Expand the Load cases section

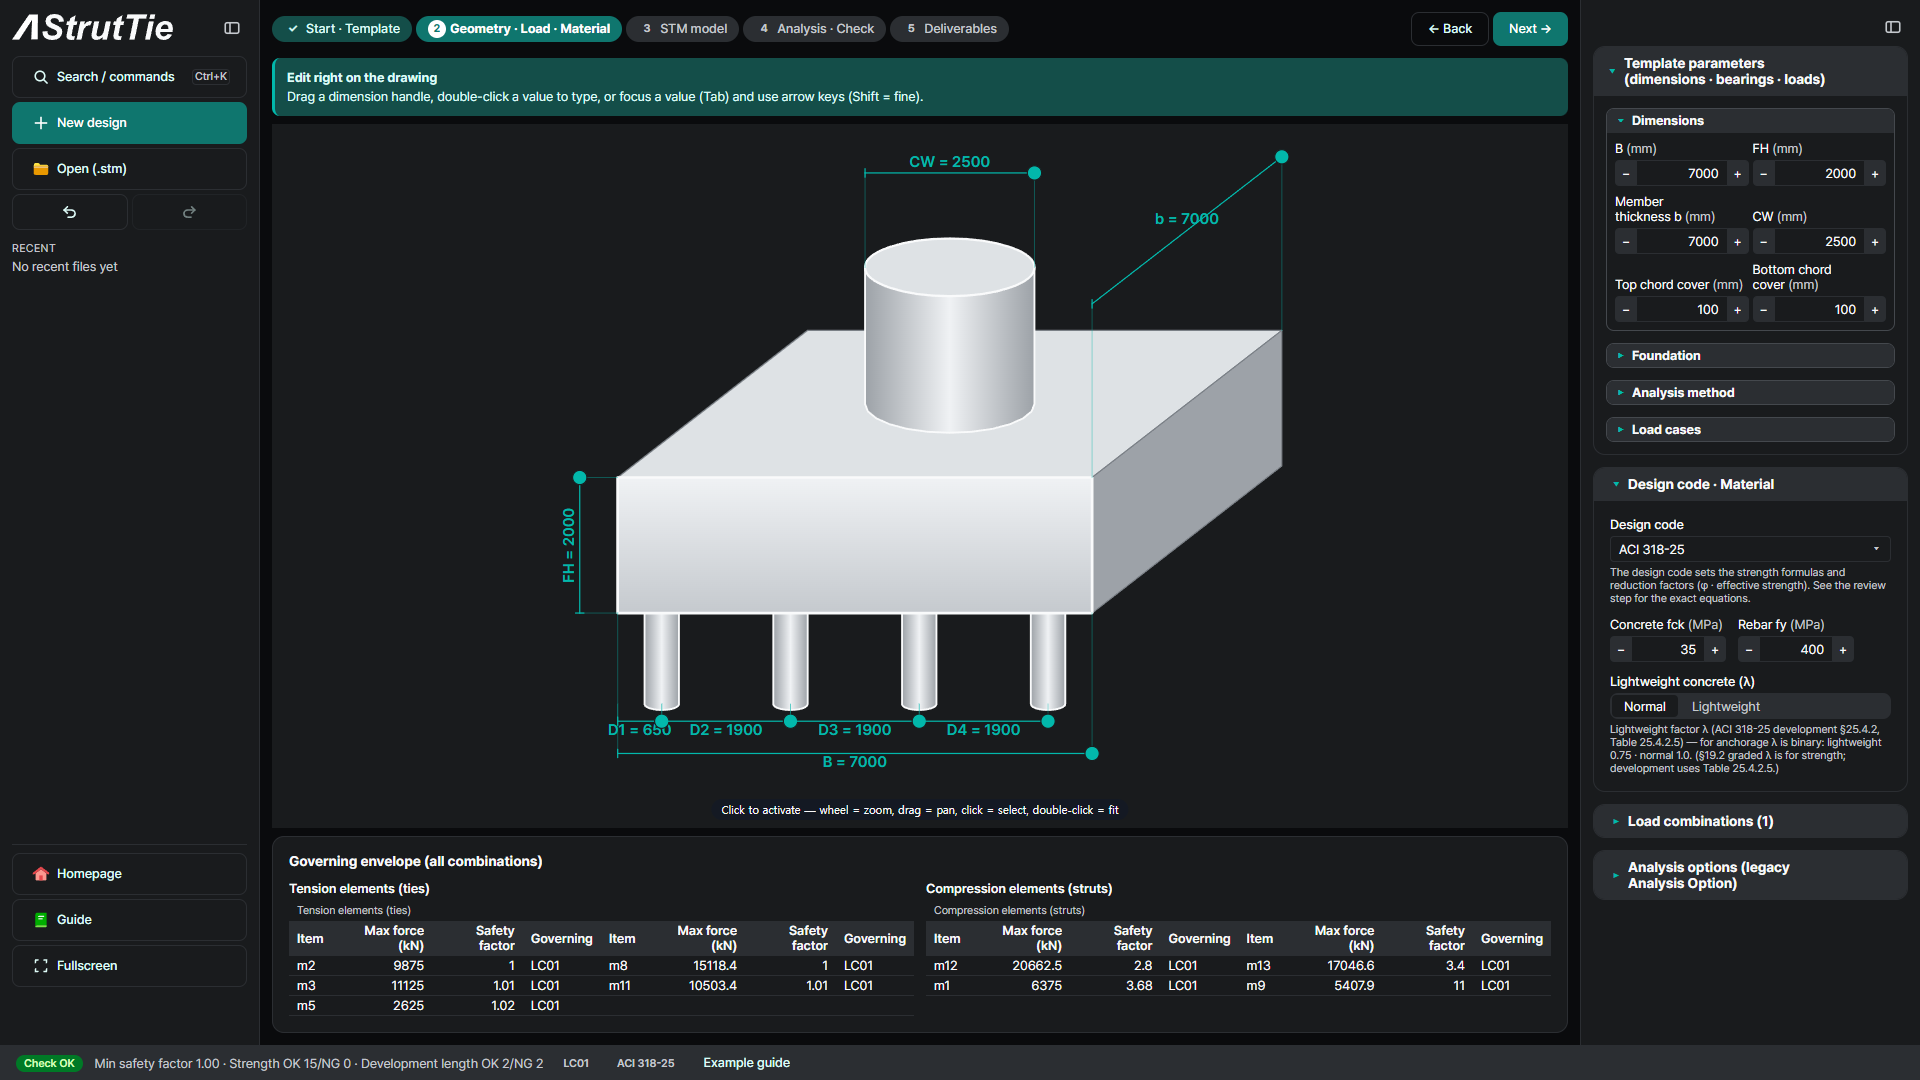[1750, 430]
